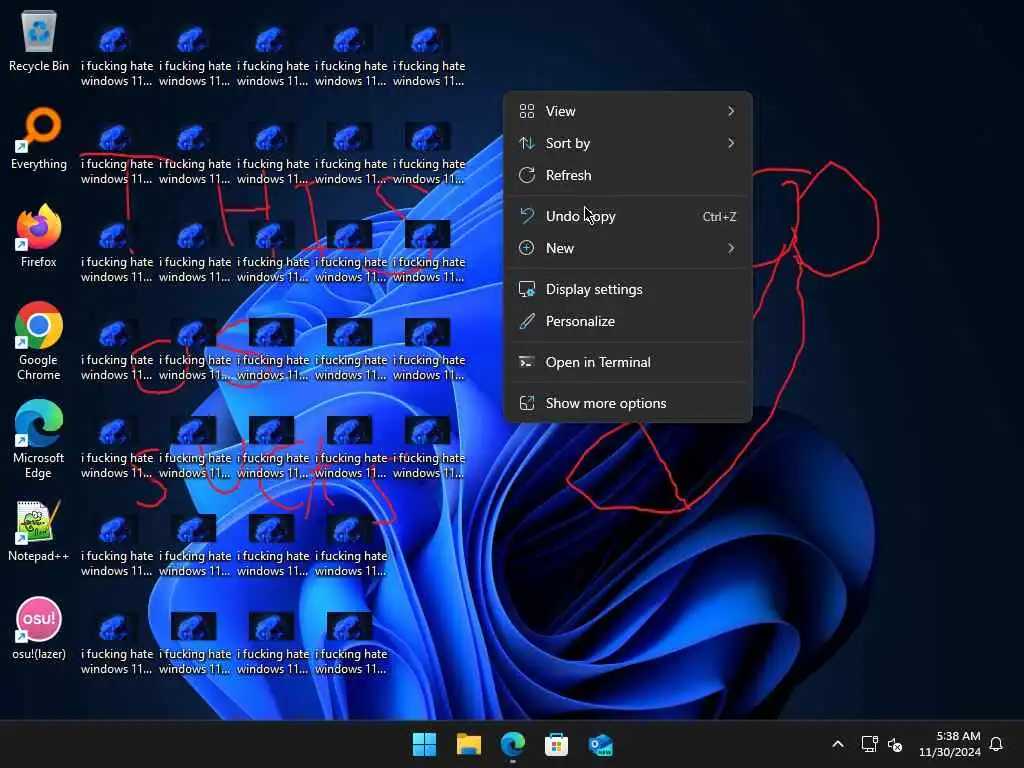Select the file right of Microsoft Edge
Screen dimensions: 1024x768
coord(116,448)
